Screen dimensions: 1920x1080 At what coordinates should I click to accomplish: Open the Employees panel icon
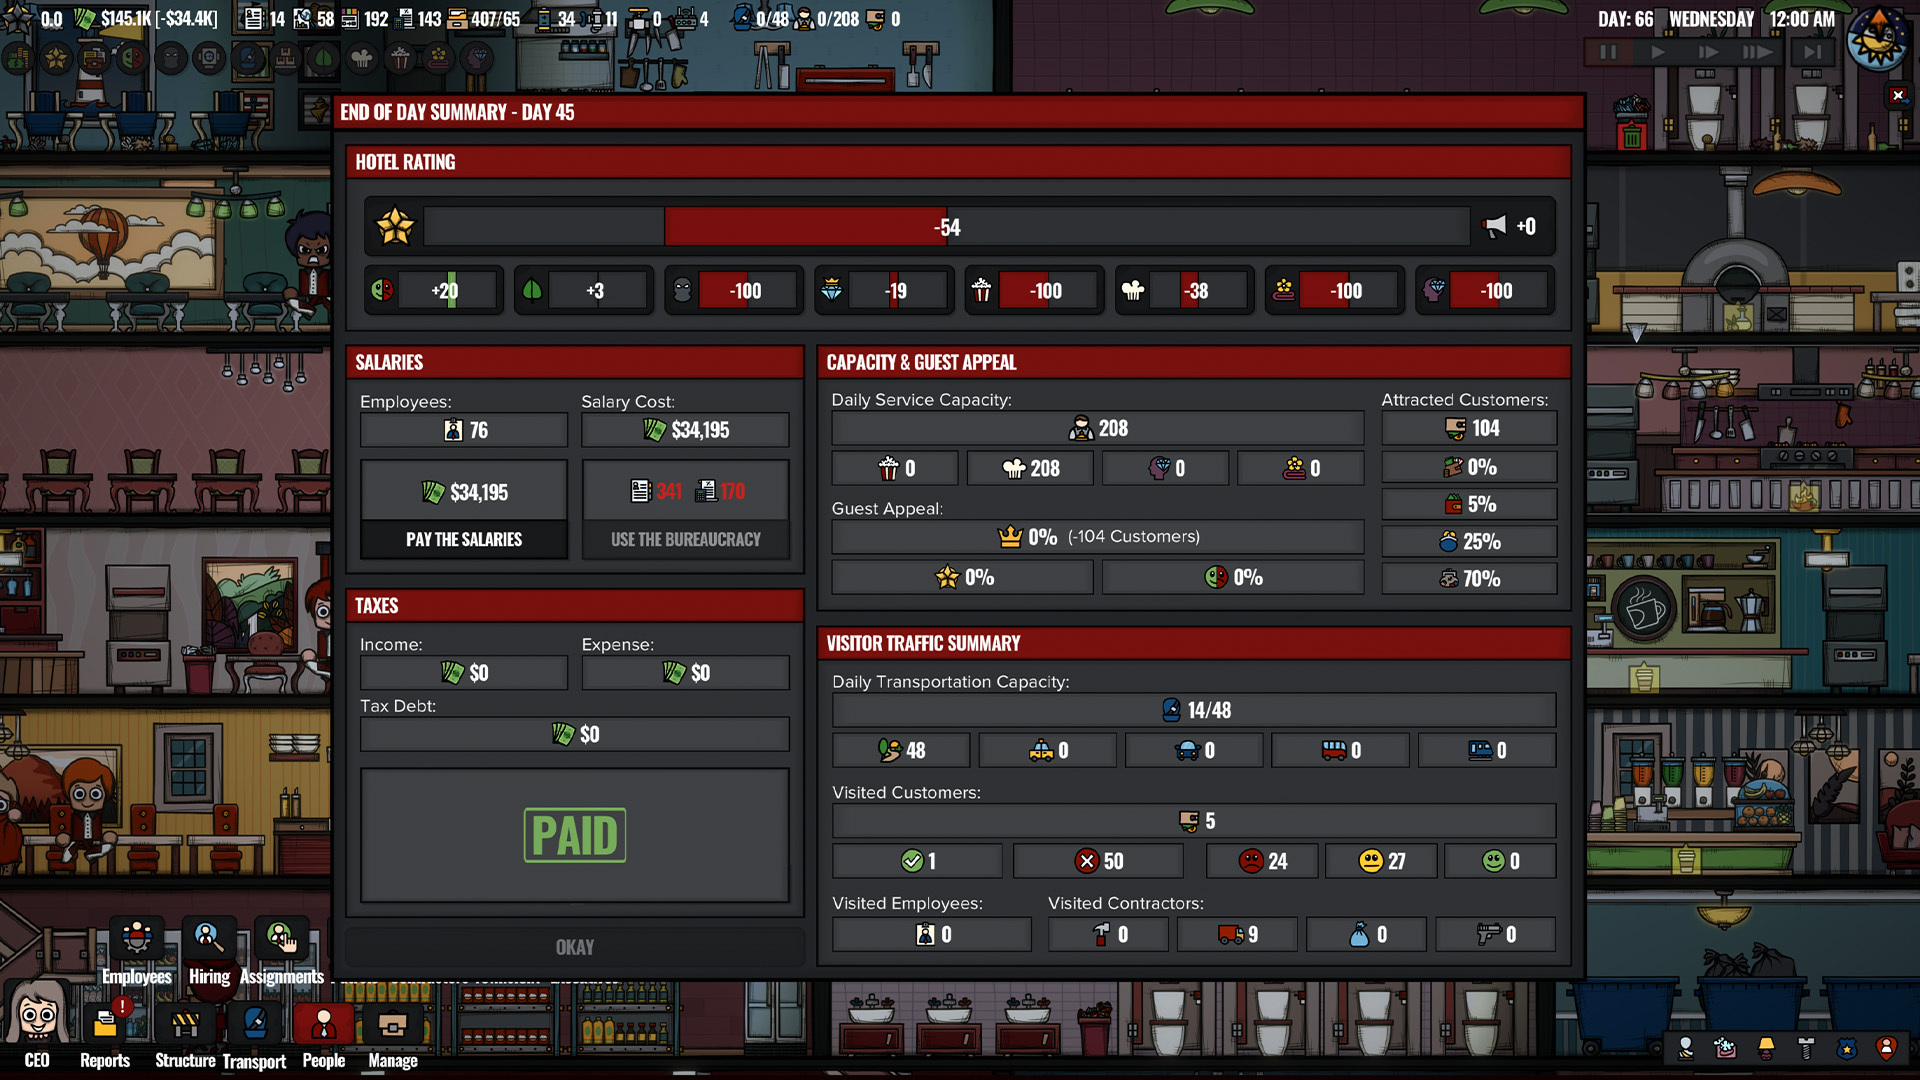click(x=137, y=938)
